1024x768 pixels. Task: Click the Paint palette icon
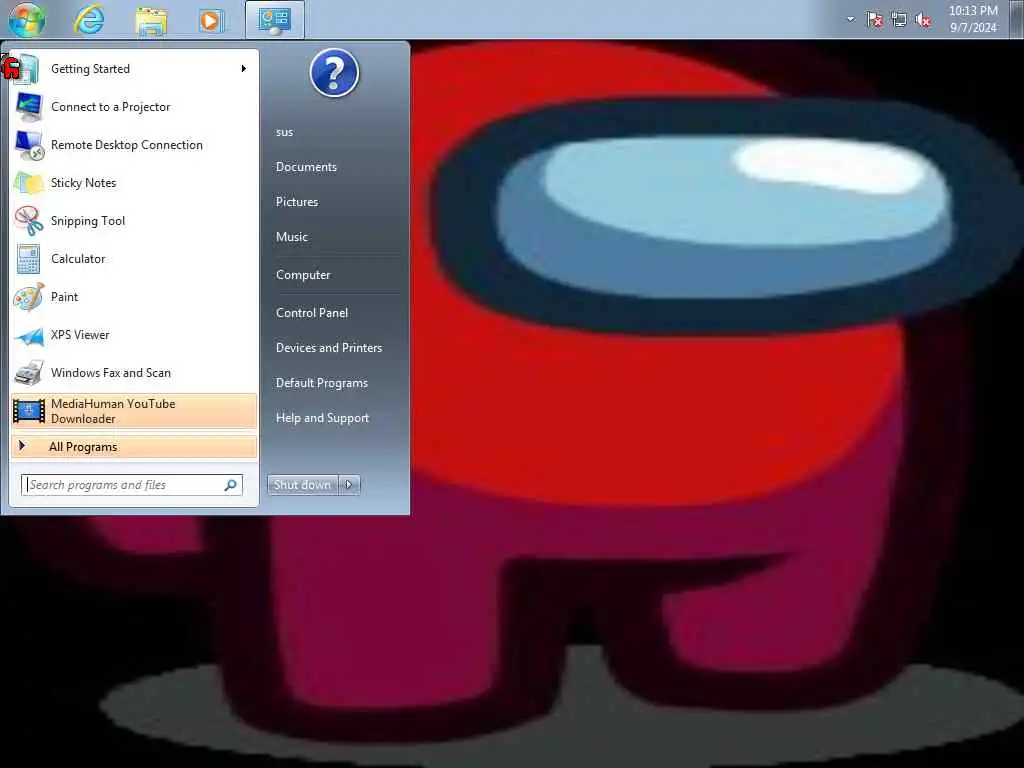[x=29, y=296]
